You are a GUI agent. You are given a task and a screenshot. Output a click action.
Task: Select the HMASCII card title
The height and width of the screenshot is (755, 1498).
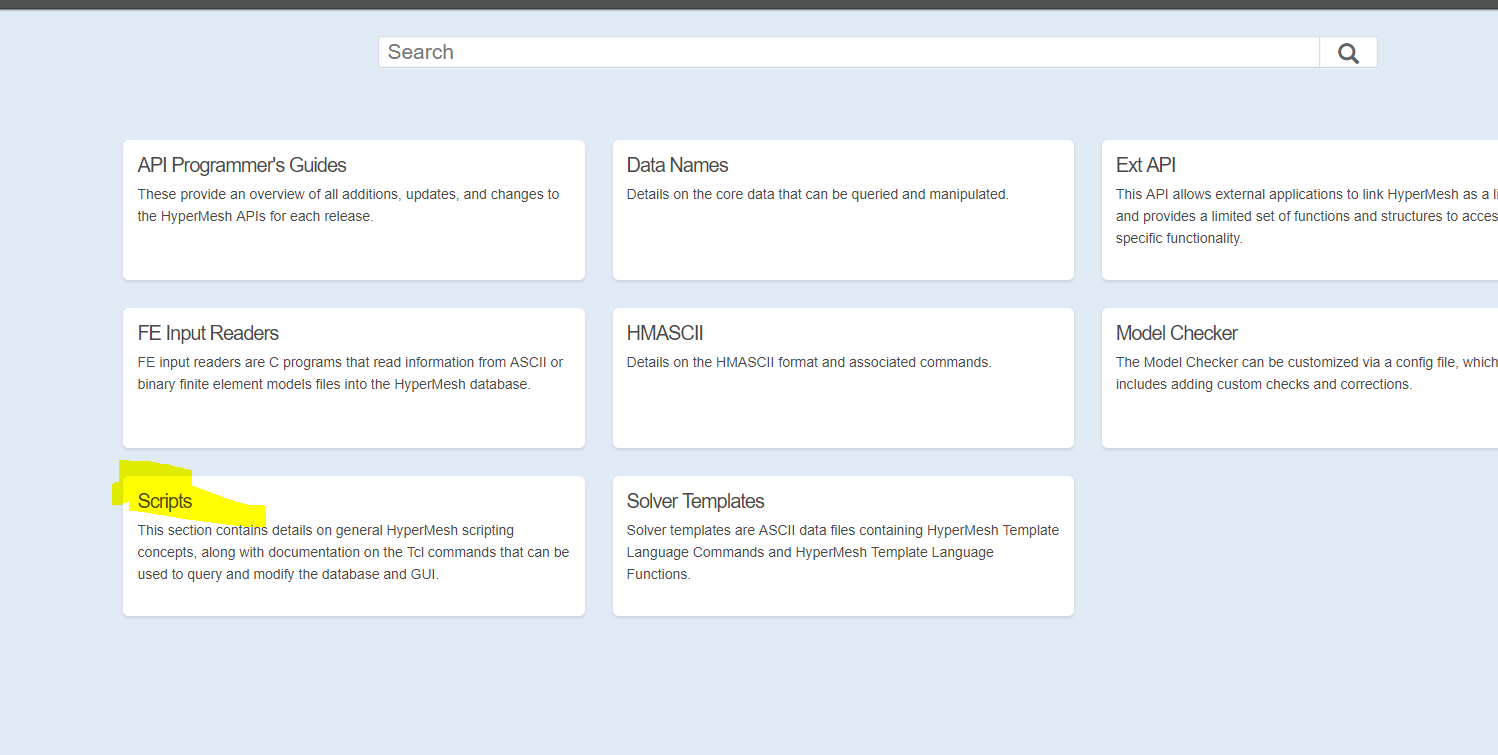(665, 333)
